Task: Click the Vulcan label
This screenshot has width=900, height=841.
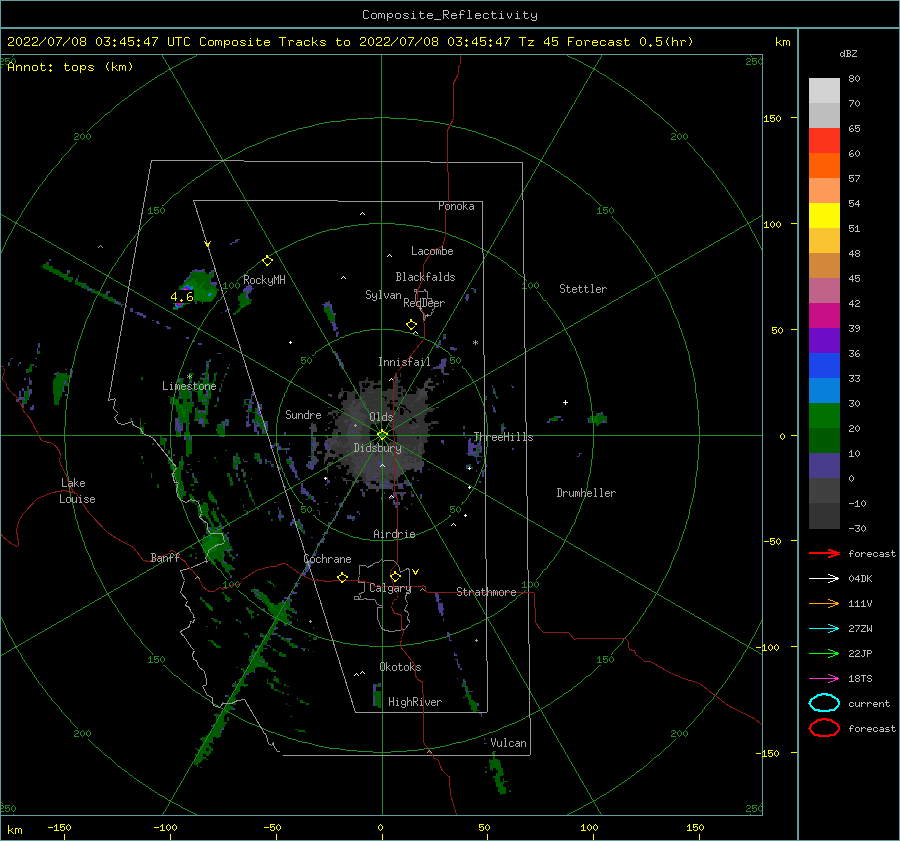Action: [x=508, y=743]
